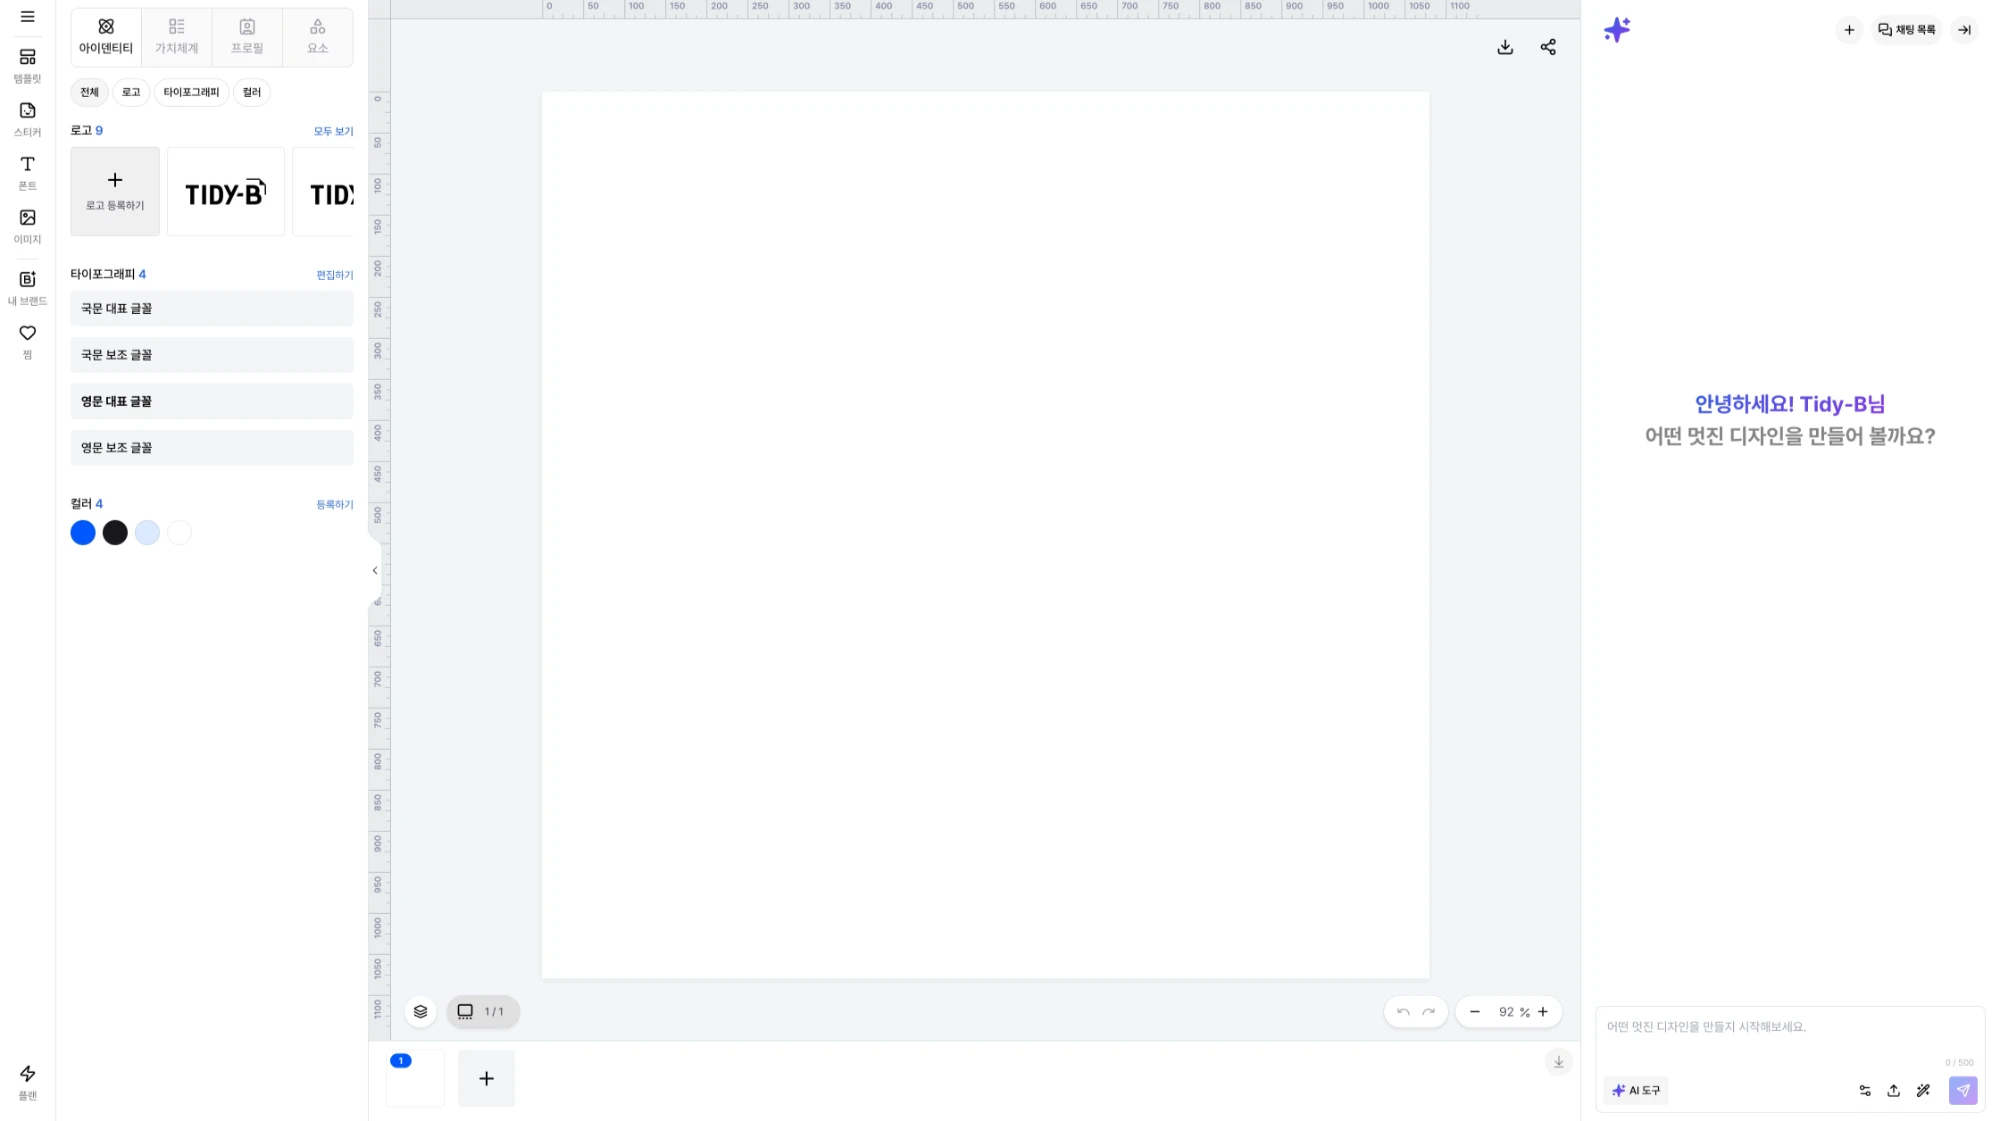Select 국문 대표 글꼴 row
The width and height of the screenshot is (2000, 1121).
point(212,308)
